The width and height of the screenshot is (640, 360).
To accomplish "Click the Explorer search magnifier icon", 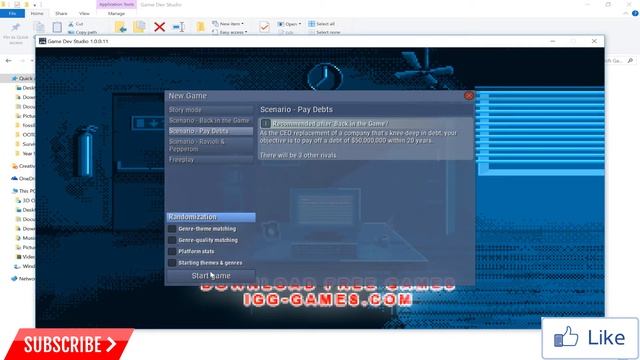I will (631, 60).
